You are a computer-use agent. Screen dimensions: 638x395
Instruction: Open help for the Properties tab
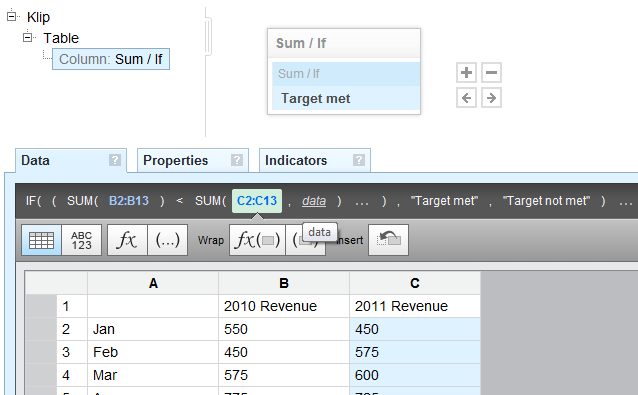pyautogui.click(x=237, y=160)
